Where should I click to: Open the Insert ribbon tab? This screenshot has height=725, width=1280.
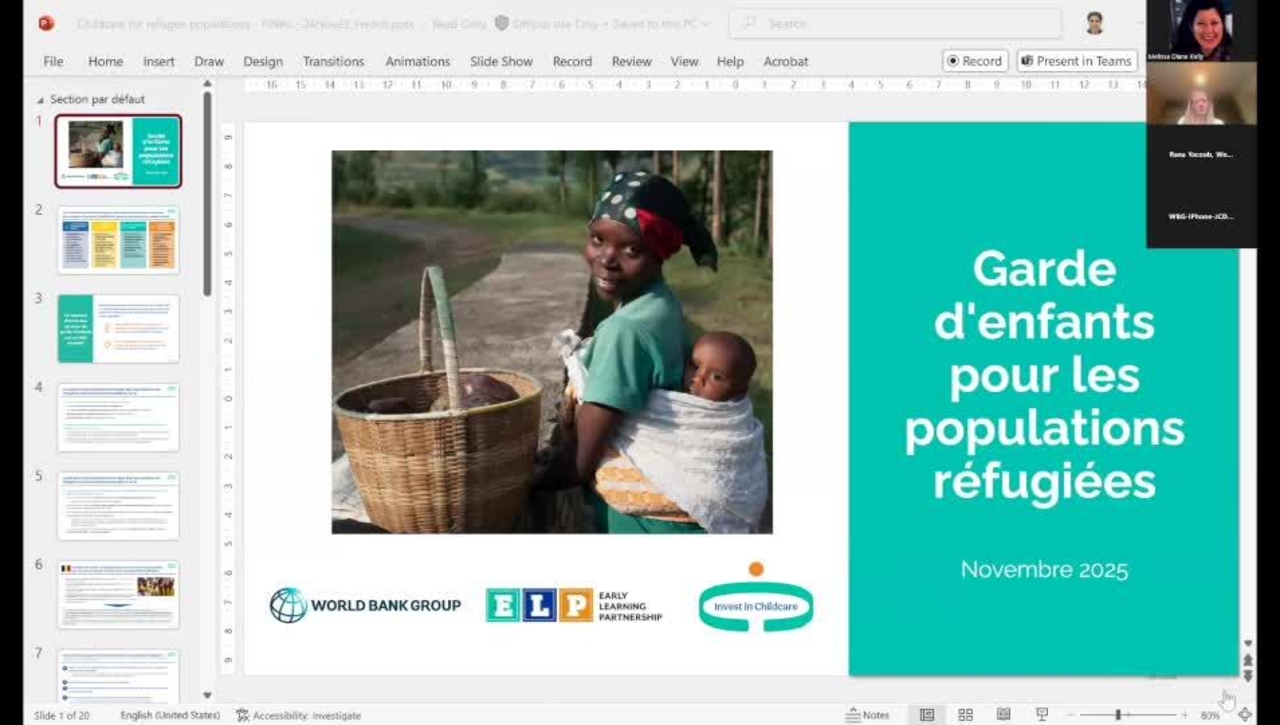(159, 61)
